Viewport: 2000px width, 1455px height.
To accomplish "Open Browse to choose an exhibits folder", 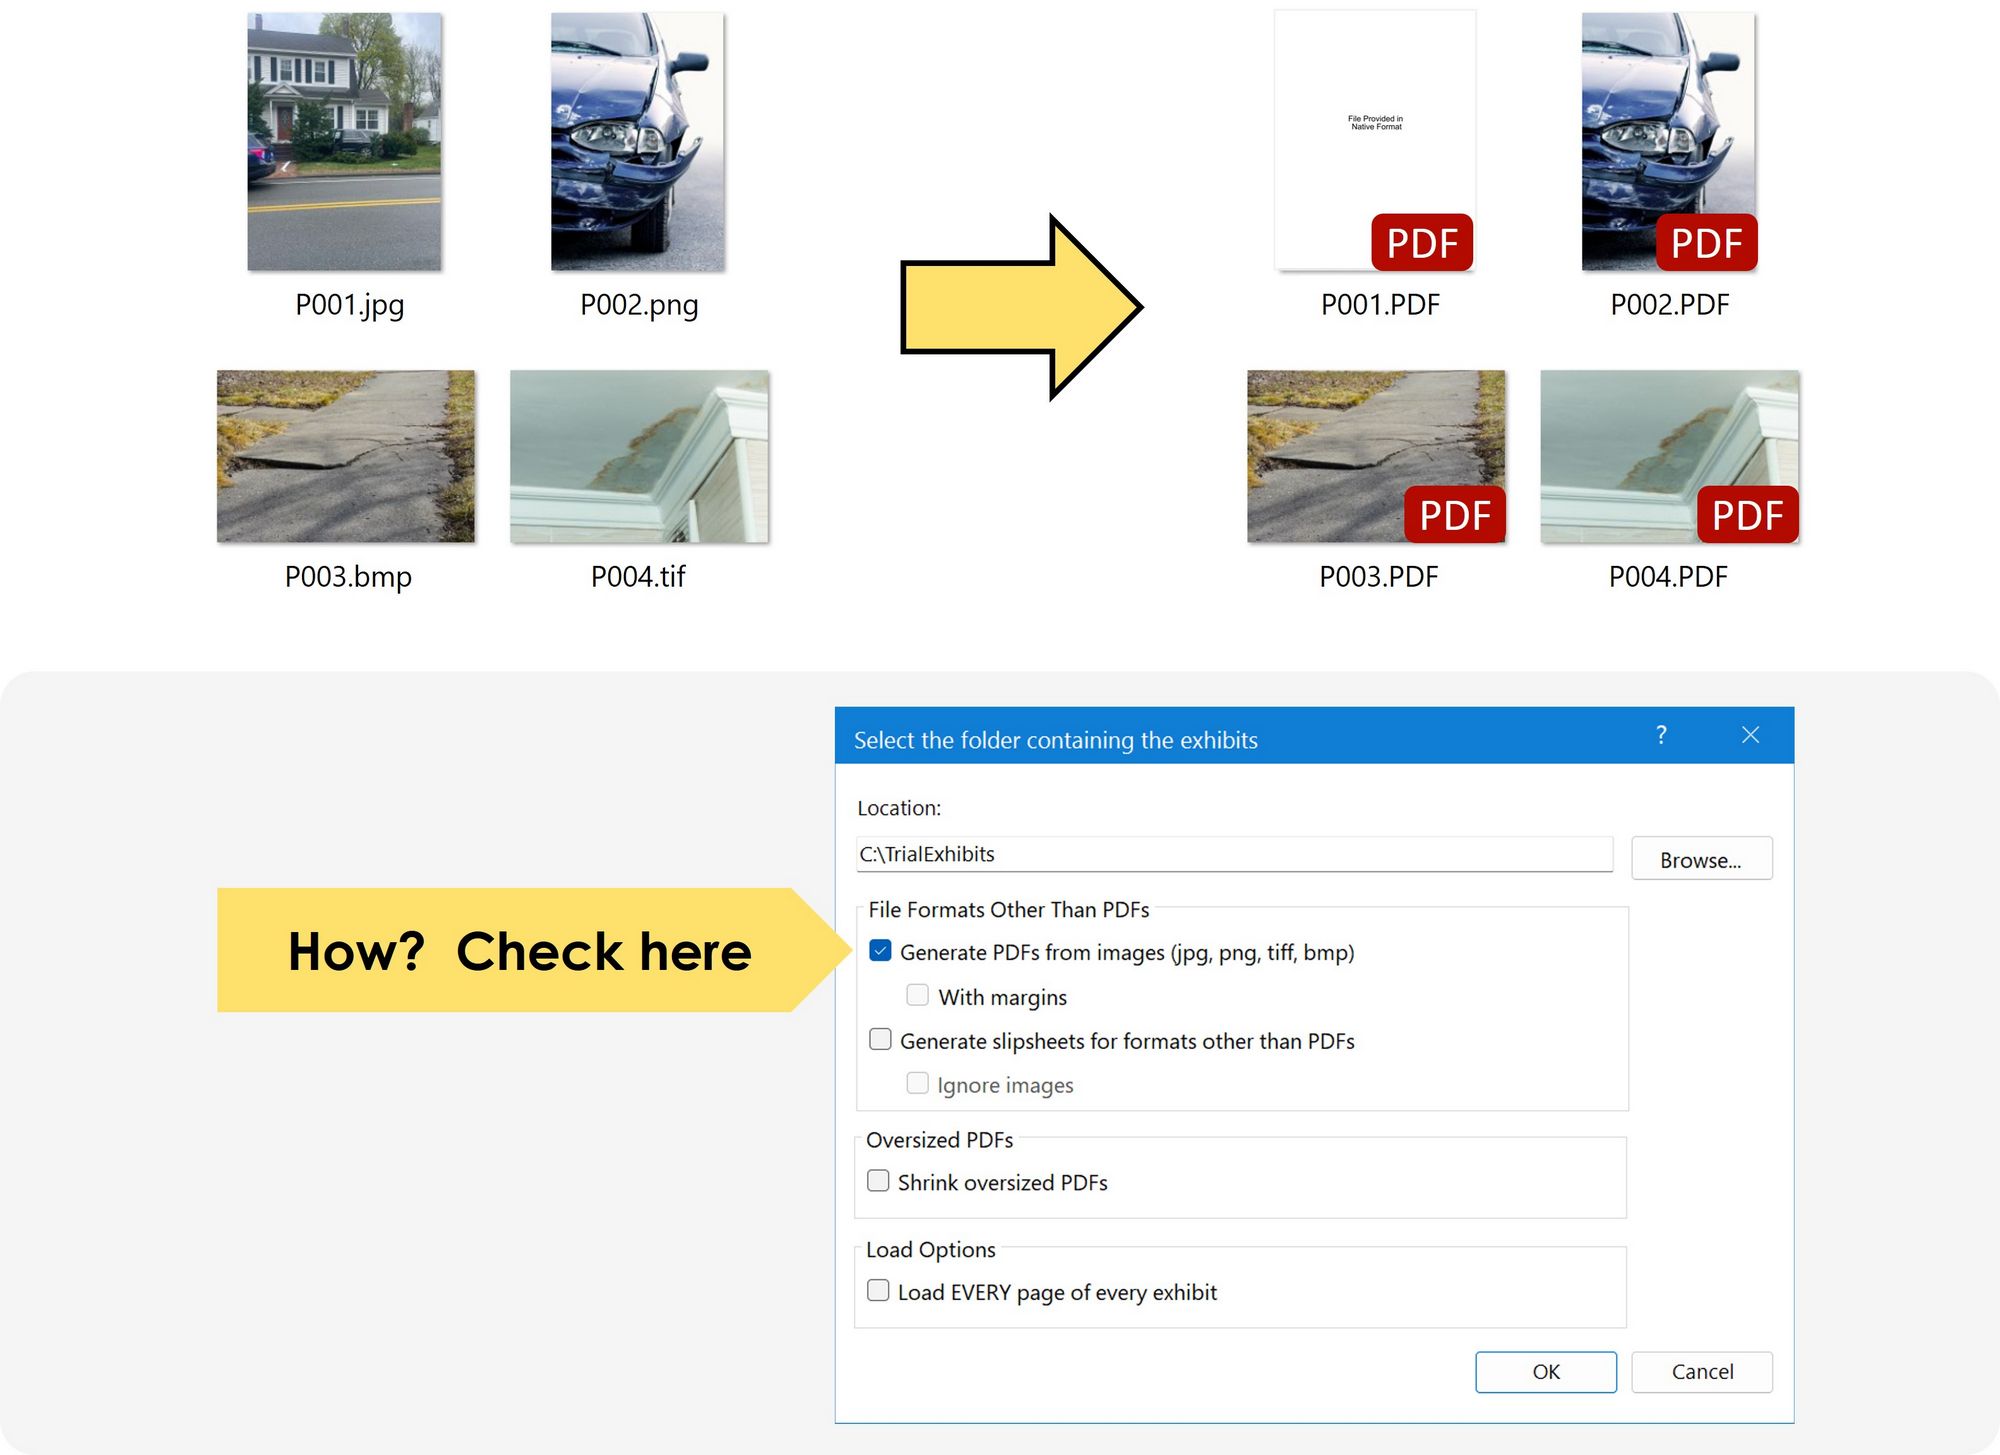I will [x=1701, y=857].
